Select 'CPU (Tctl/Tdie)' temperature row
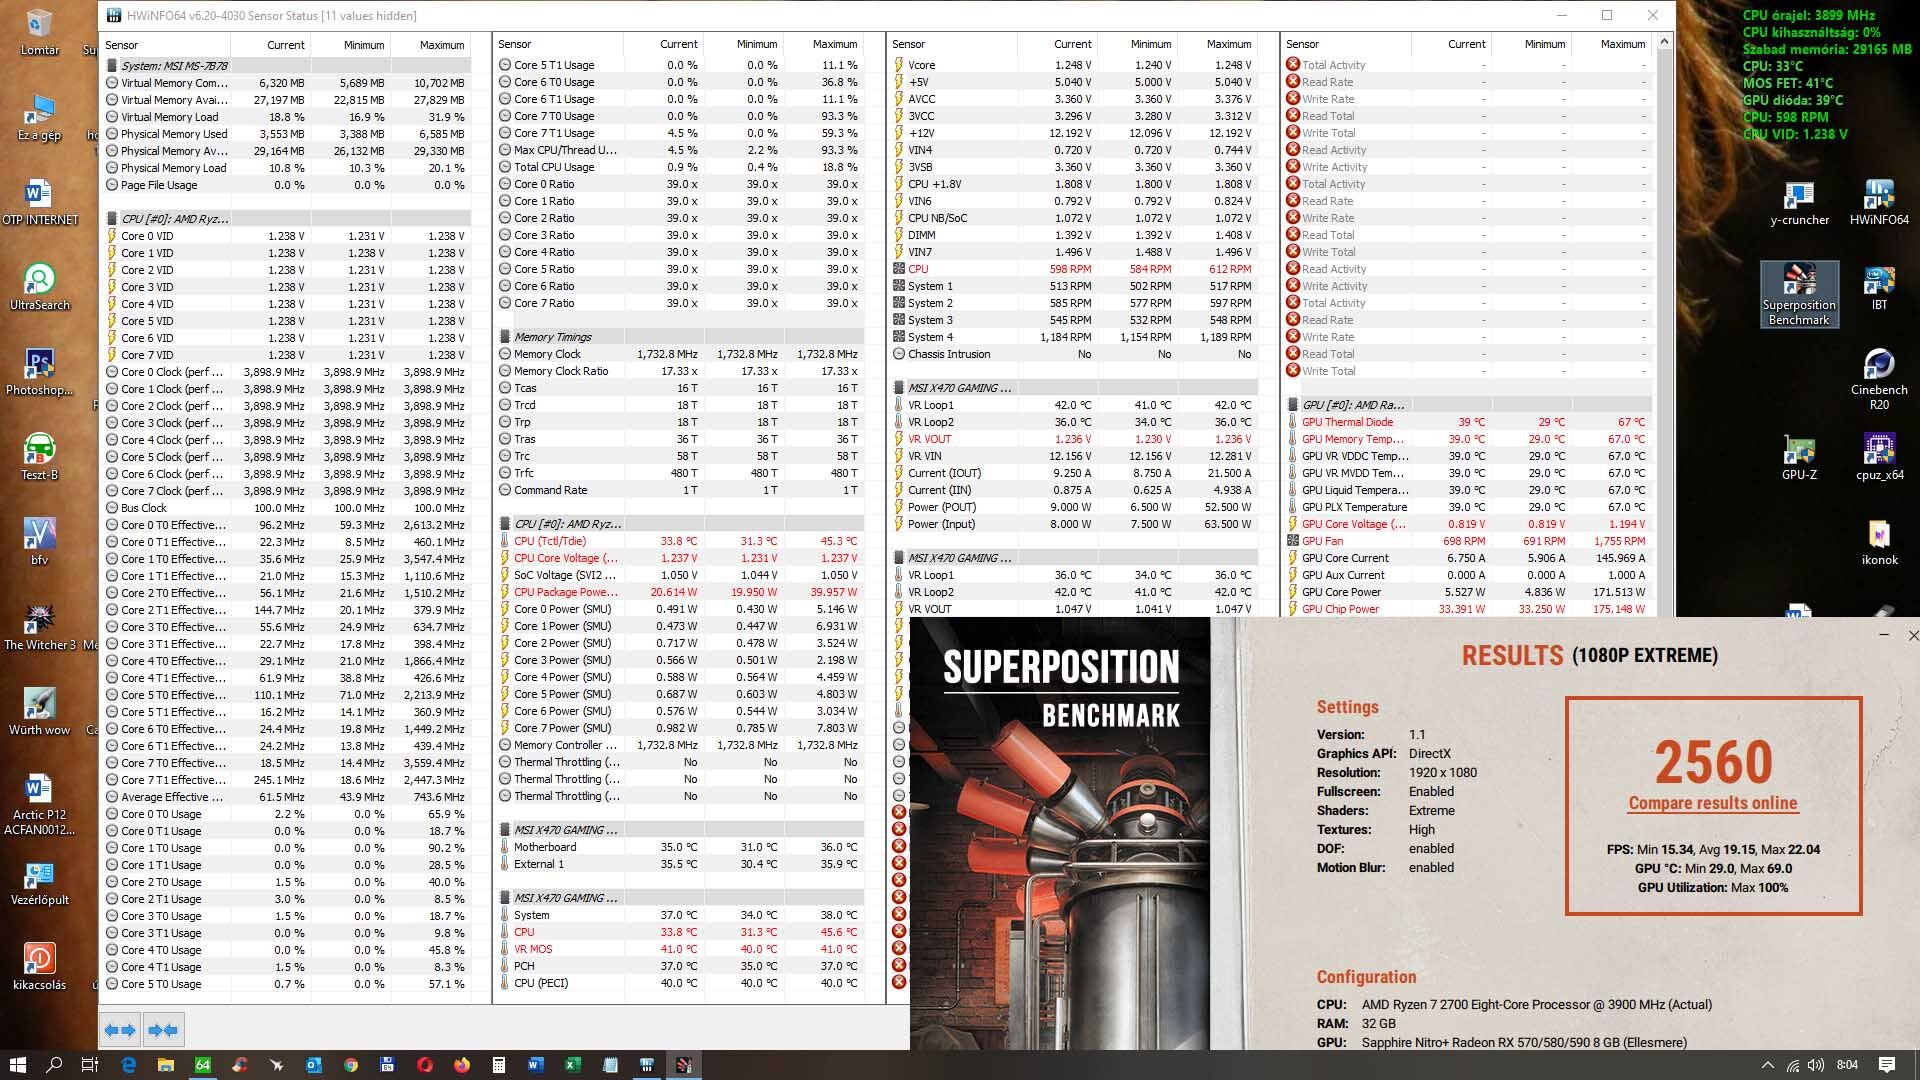1920x1080 pixels. click(x=680, y=541)
